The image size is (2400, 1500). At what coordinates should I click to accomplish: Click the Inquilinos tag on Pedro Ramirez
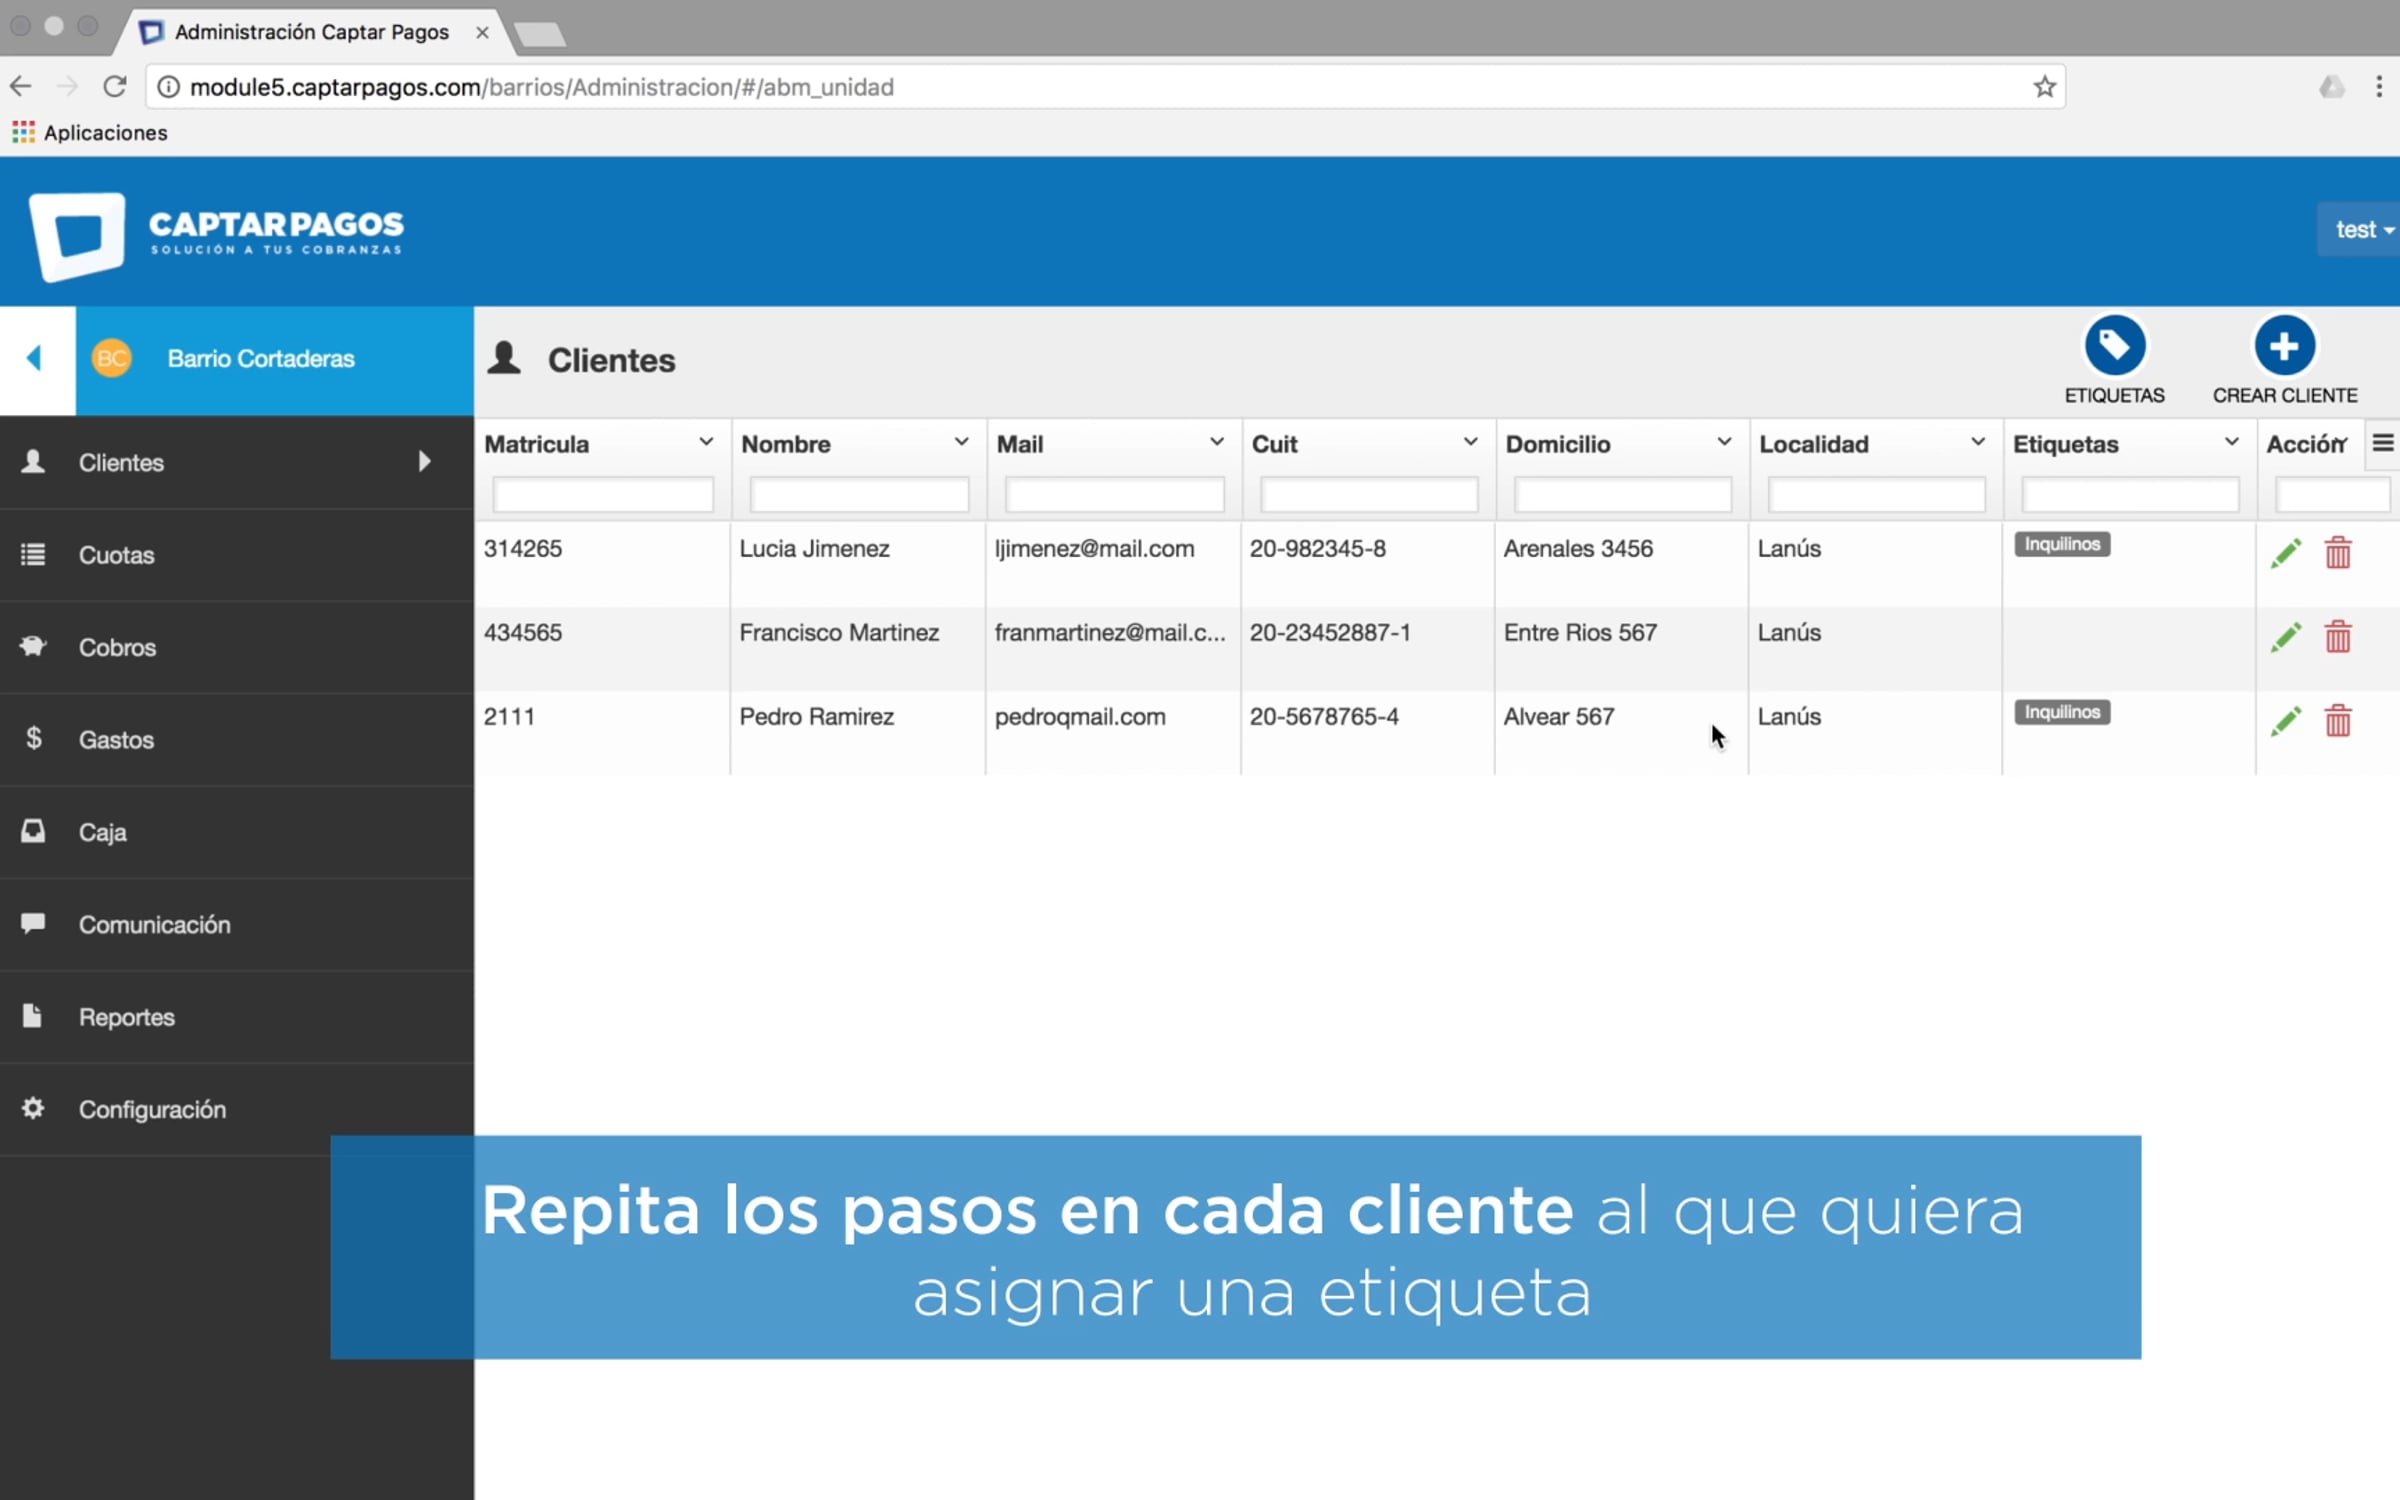click(2062, 712)
